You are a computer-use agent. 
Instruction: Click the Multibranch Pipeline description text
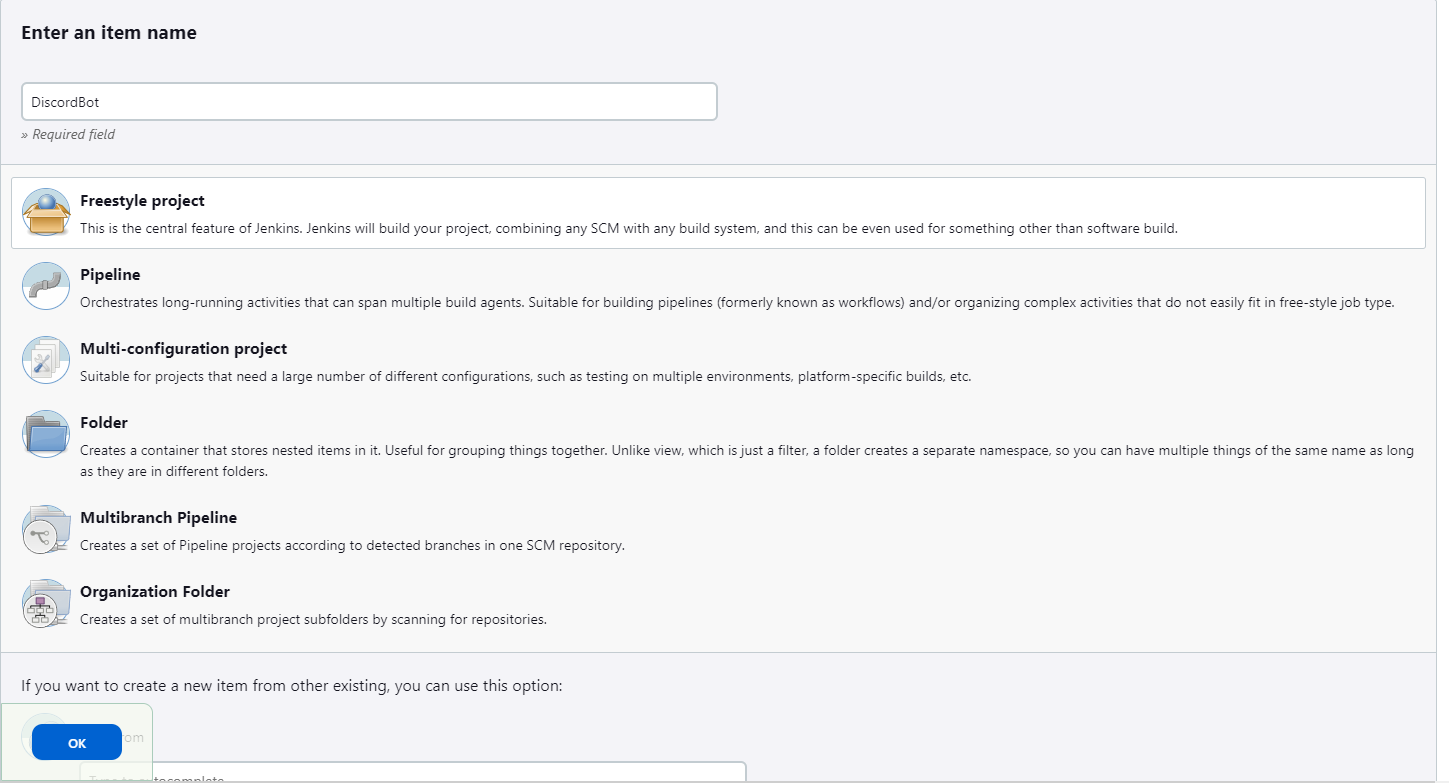pyautogui.click(x=352, y=545)
